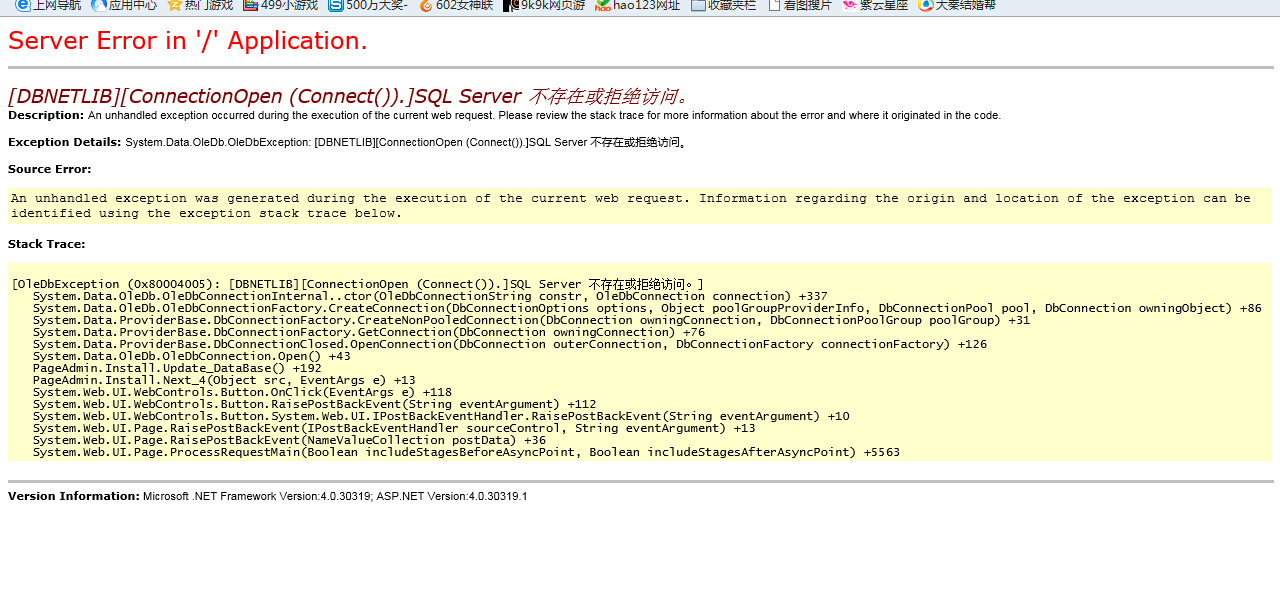This screenshot has width=1280, height=596.
Task: Click the hao123网址 bookmark icon
Action: 602,5
